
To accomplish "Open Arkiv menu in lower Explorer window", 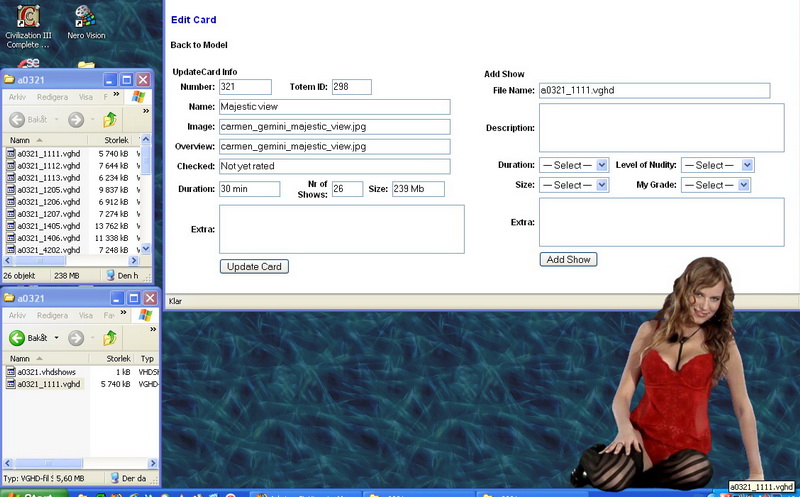I will pyautogui.click(x=19, y=315).
